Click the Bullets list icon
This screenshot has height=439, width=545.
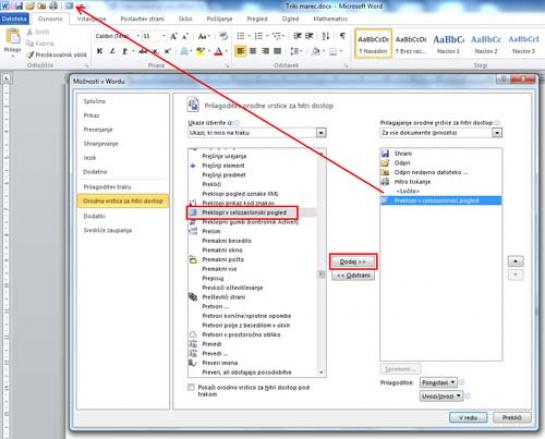coord(241,36)
